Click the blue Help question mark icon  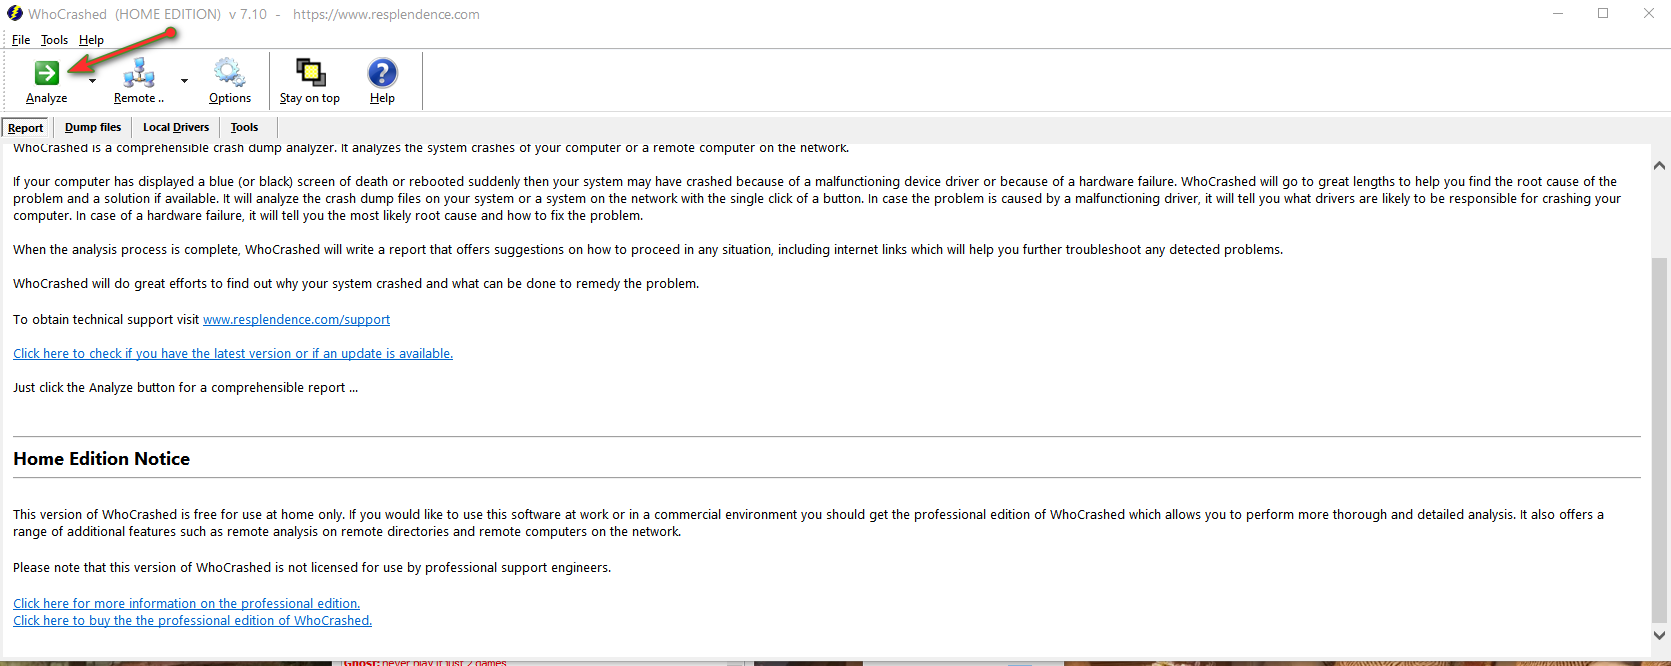(382, 73)
